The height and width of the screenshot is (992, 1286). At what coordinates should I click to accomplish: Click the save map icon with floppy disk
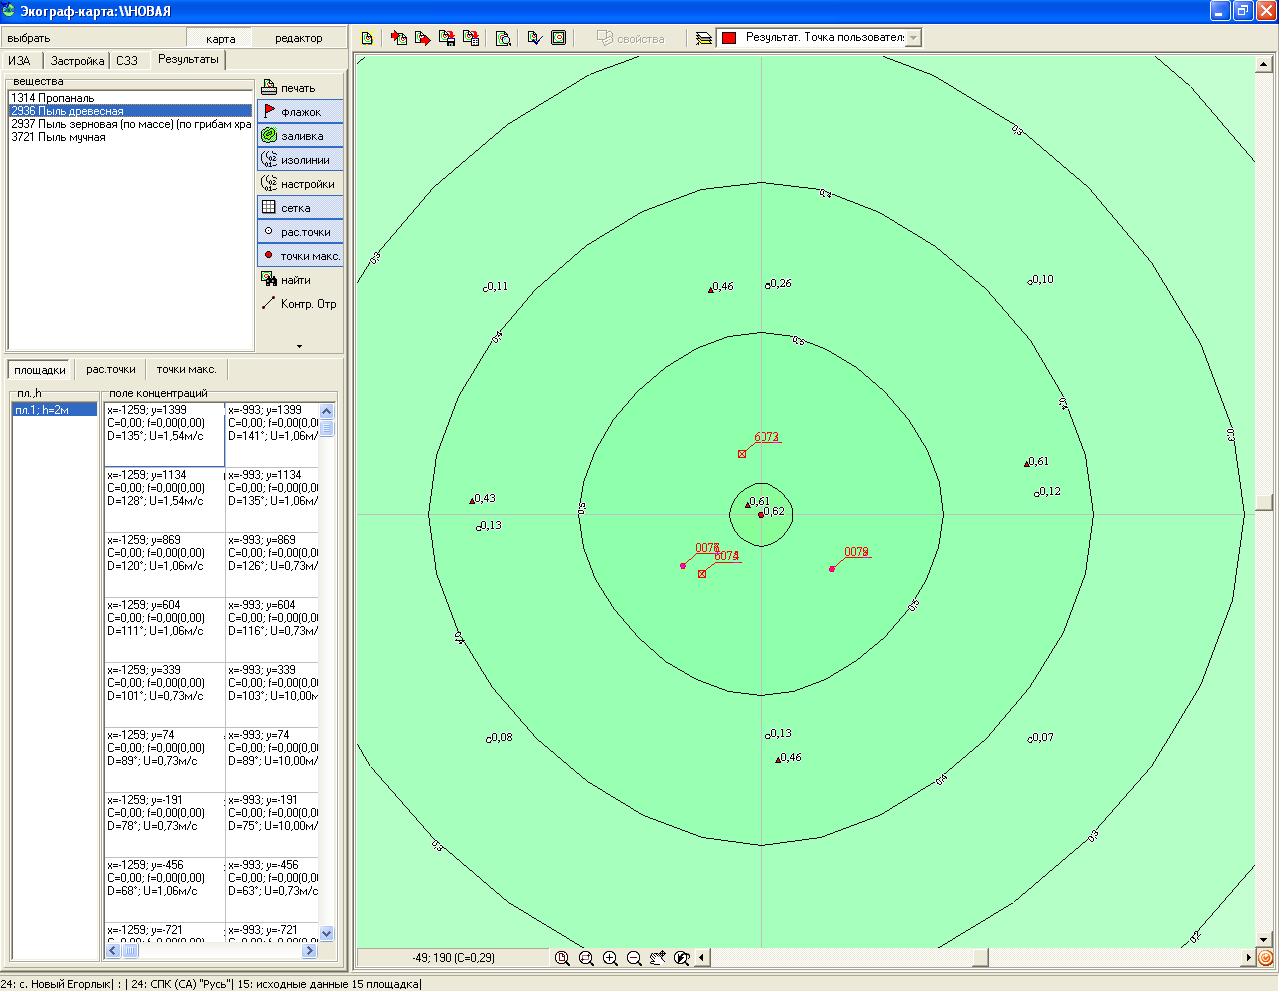click(448, 38)
